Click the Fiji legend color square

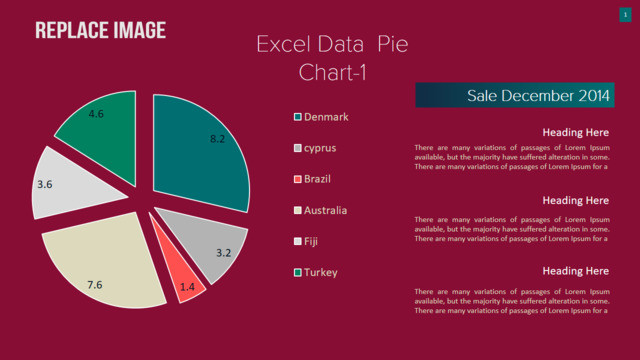coord(298,241)
